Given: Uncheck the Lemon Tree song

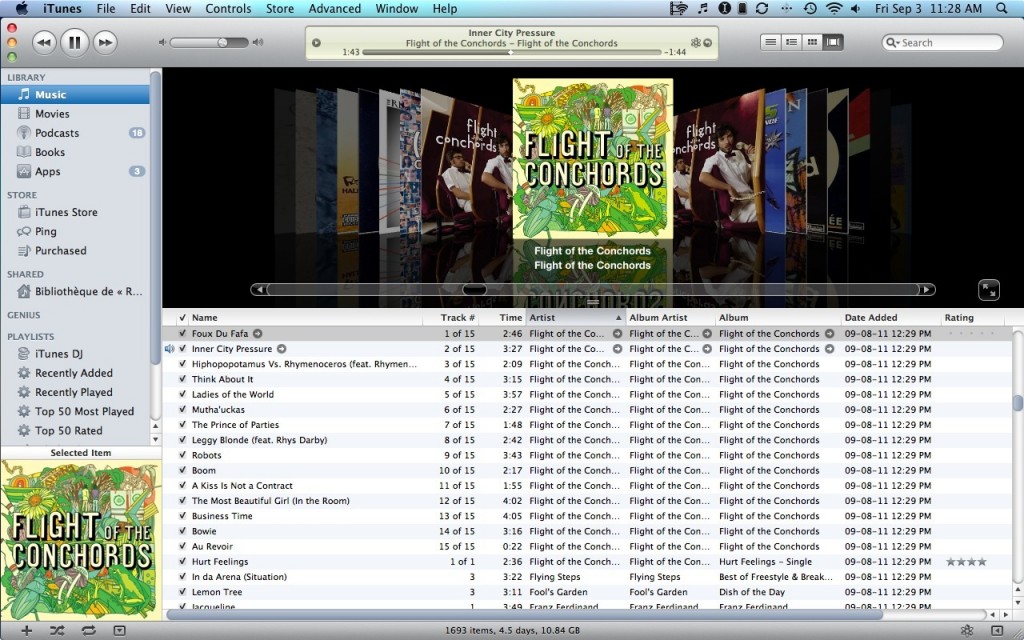Looking at the screenshot, I should click(182, 592).
